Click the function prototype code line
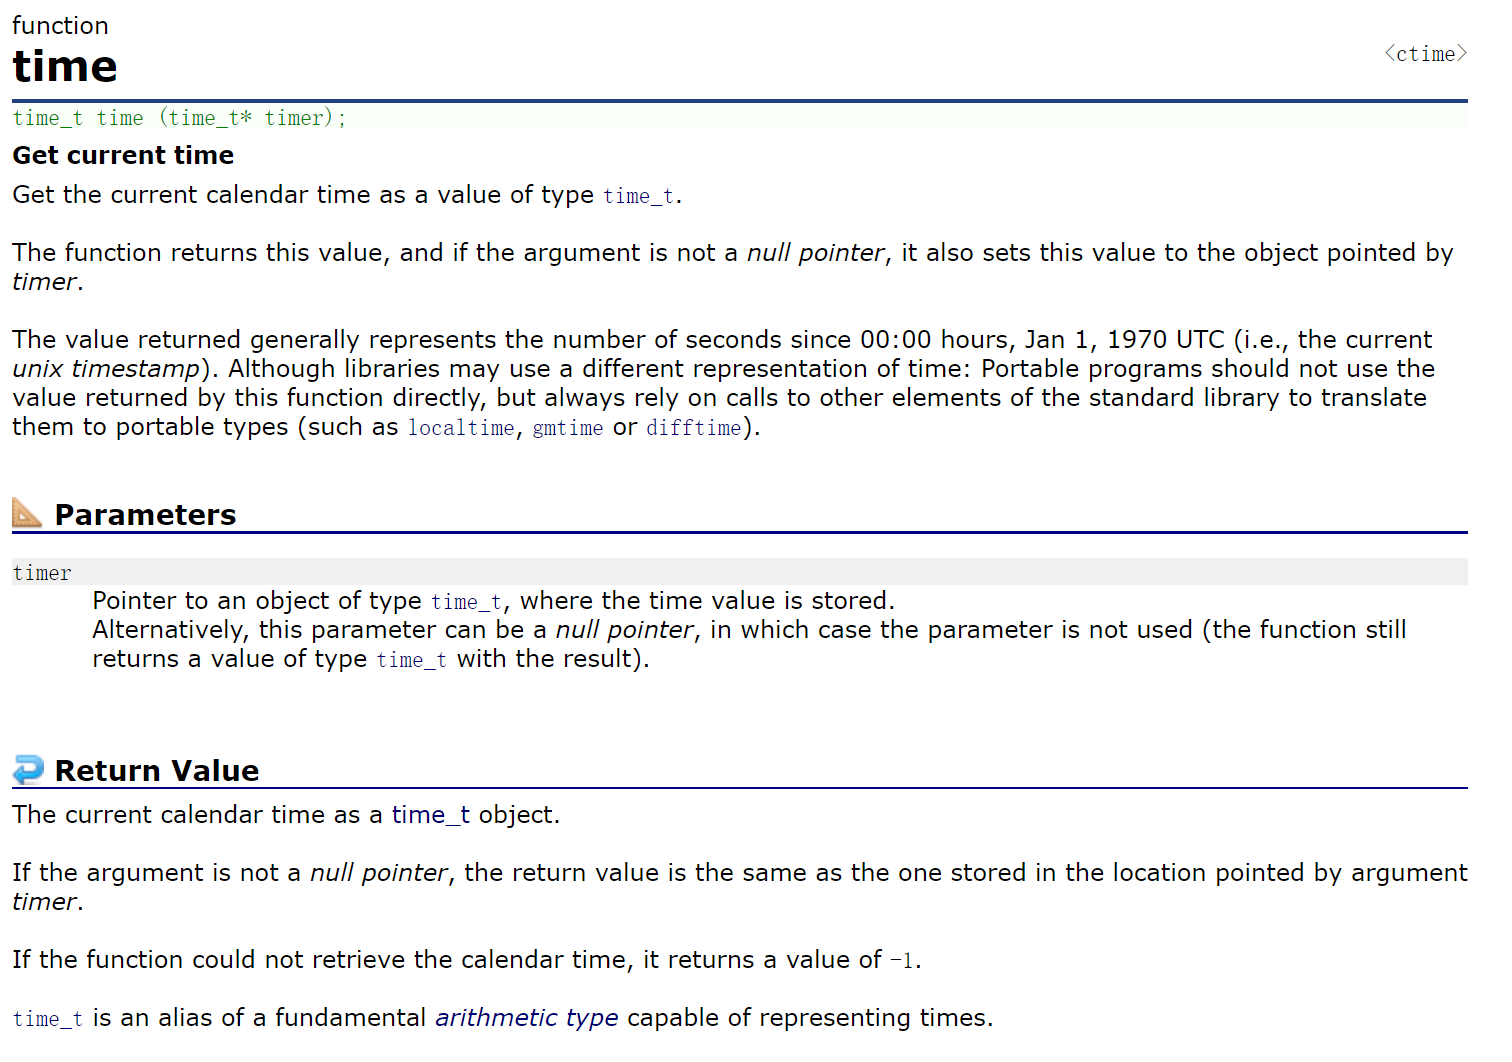1512x1062 pixels. coord(179,118)
